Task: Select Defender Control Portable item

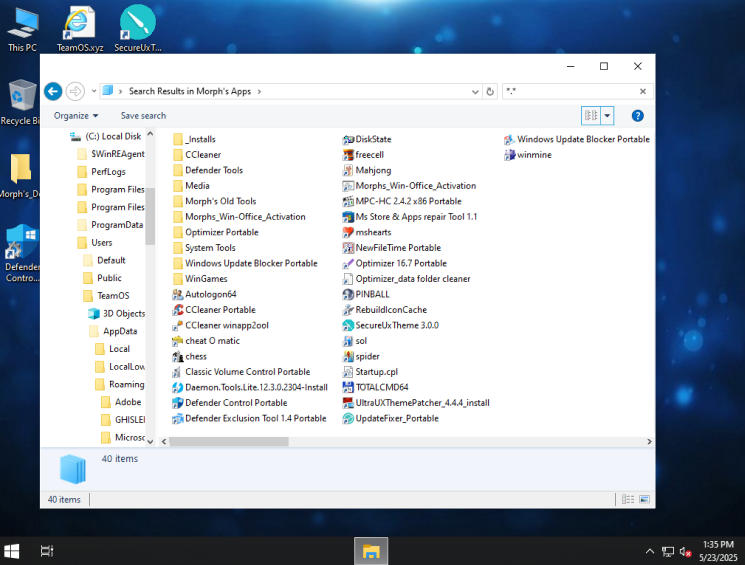Action: [230, 403]
